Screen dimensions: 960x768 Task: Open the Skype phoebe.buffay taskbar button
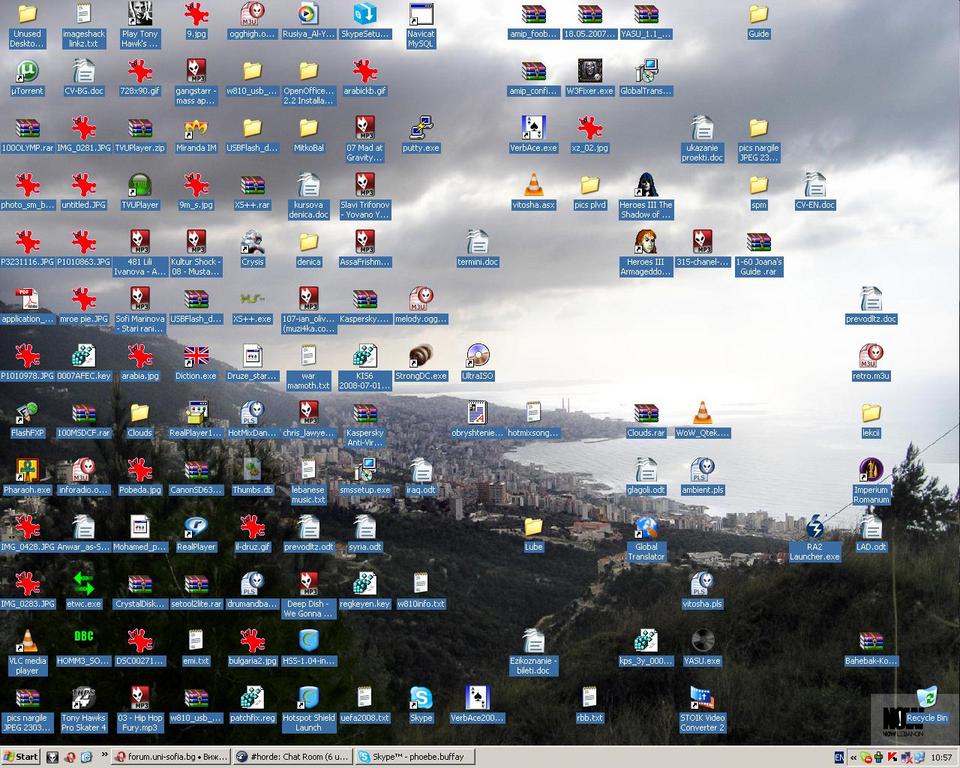point(414,757)
